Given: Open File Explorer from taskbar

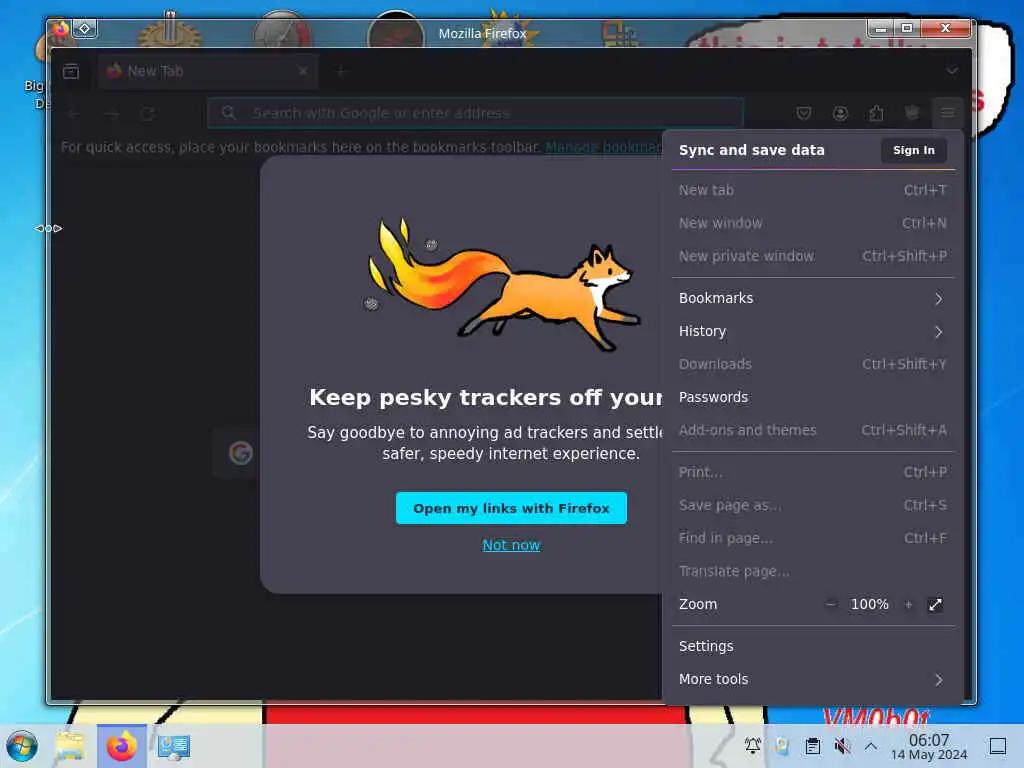Looking at the screenshot, I should (x=71, y=746).
